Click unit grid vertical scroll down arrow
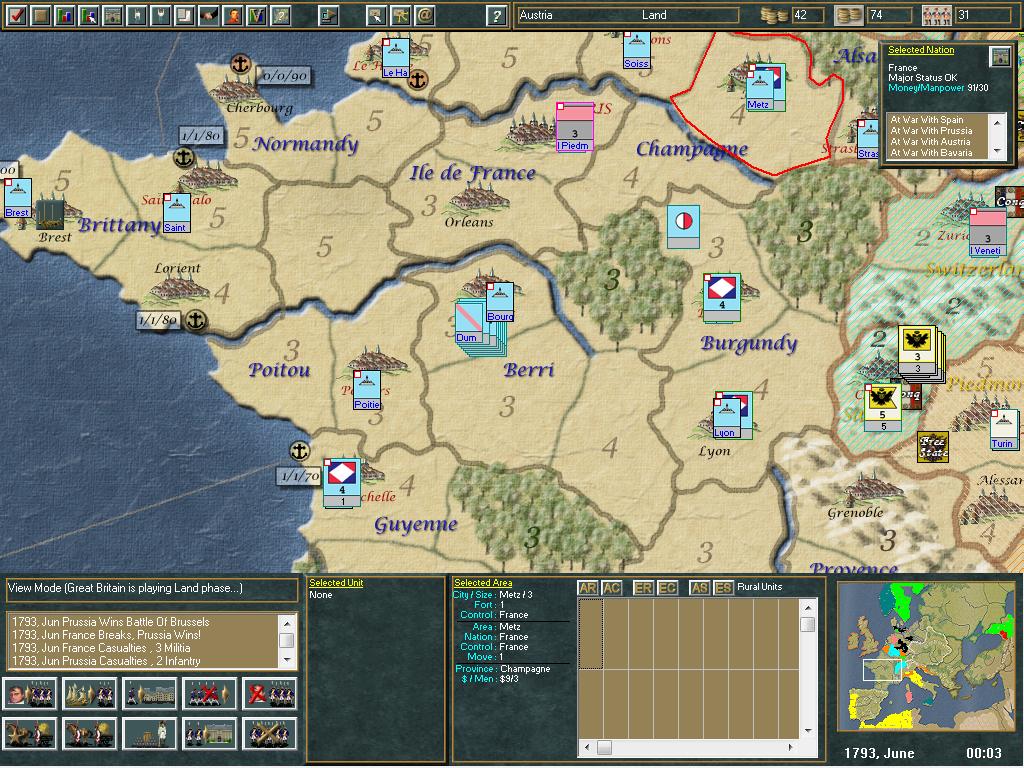Screen dimensions: 1024x768 point(808,731)
